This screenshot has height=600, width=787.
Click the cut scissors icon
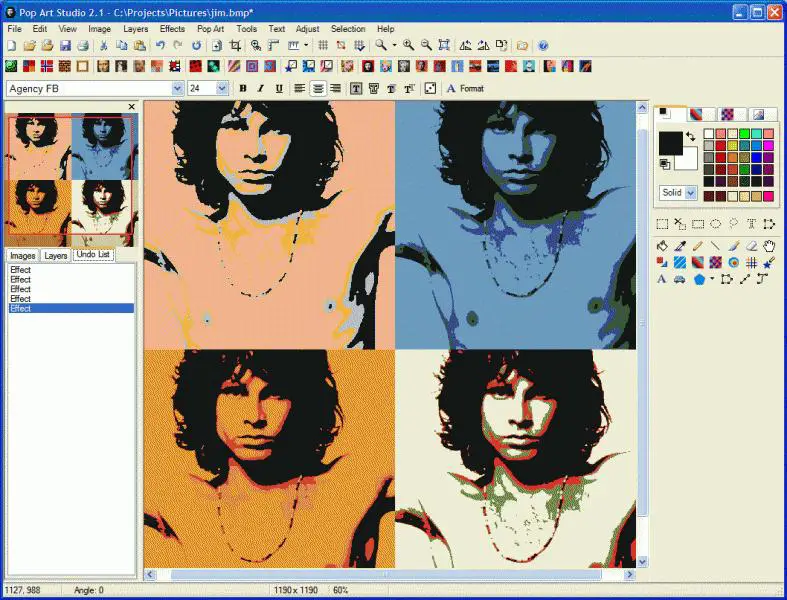click(x=103, y=46)
